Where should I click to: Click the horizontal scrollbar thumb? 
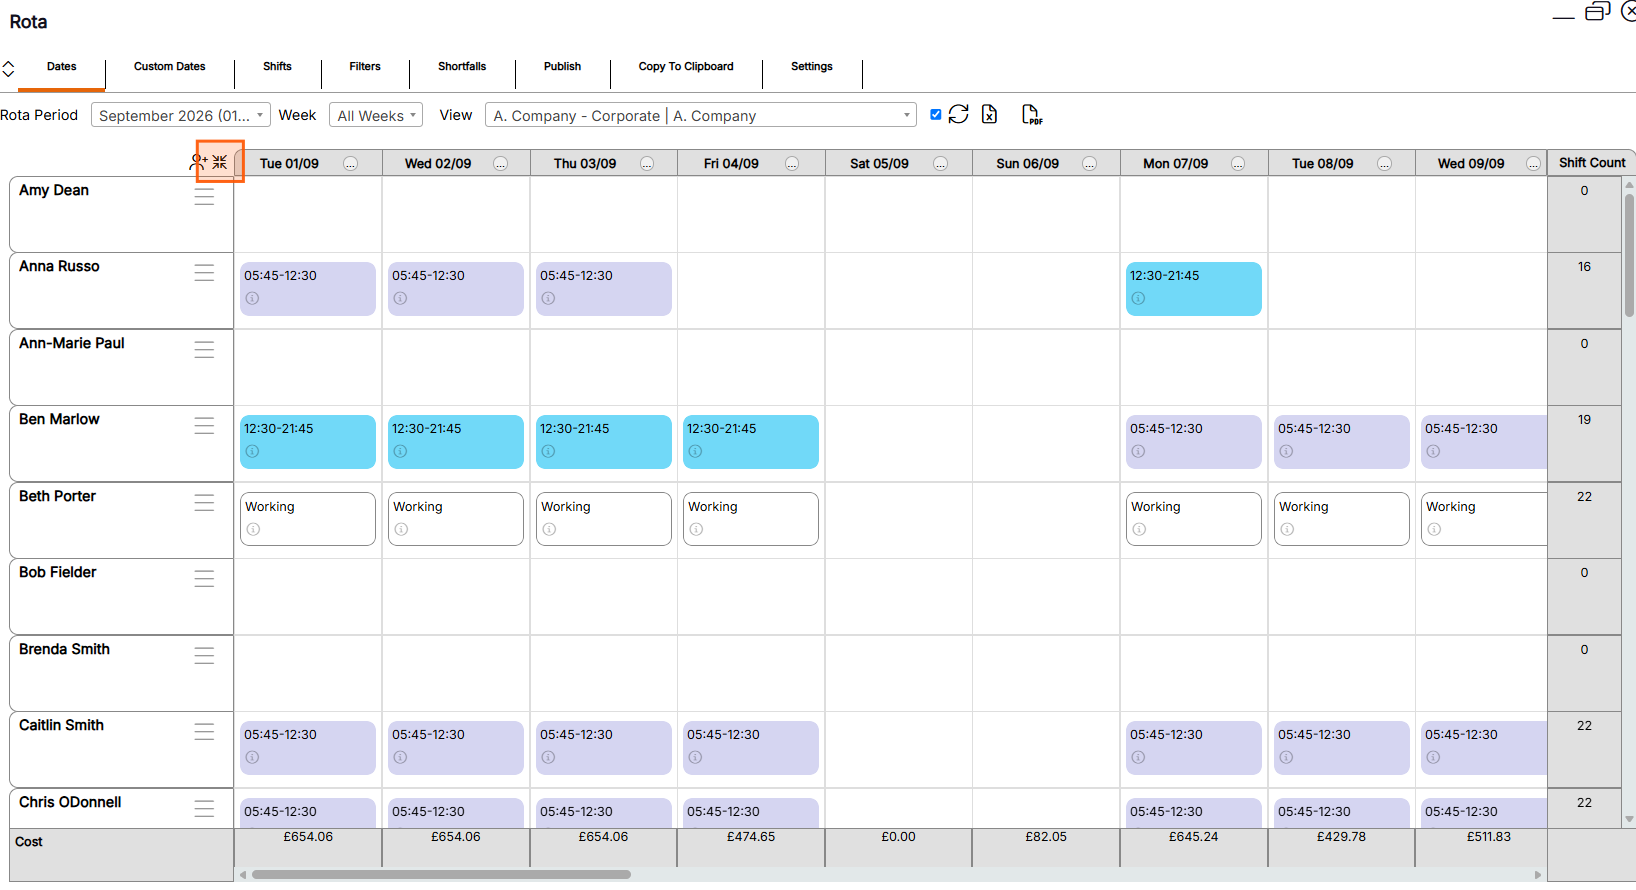(x=441, y=874)
